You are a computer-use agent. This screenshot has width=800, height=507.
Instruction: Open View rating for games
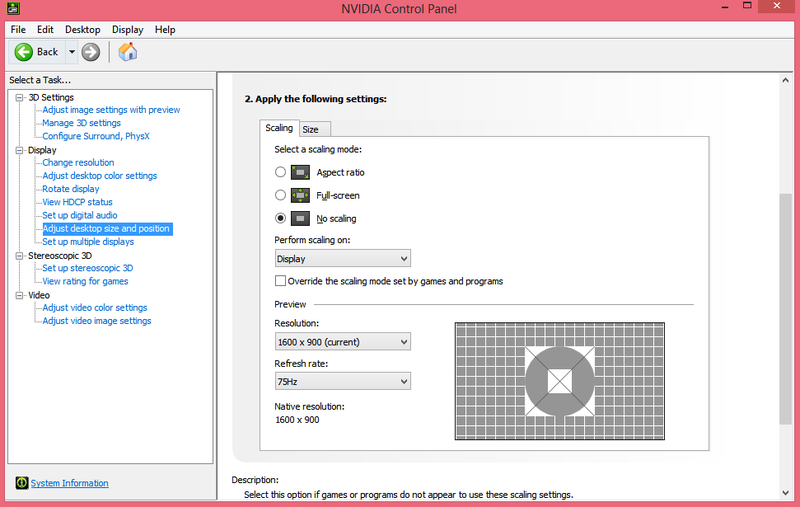point(85,281)
